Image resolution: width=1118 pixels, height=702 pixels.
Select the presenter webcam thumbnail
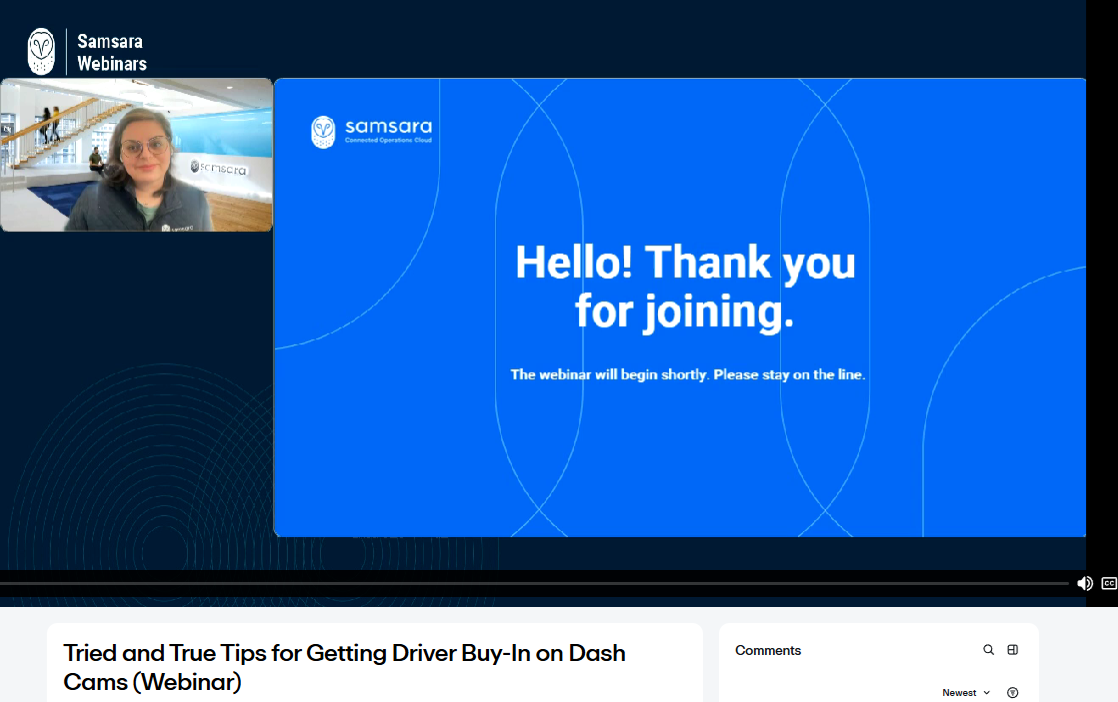pyautogui.click(x=136, y=155)
